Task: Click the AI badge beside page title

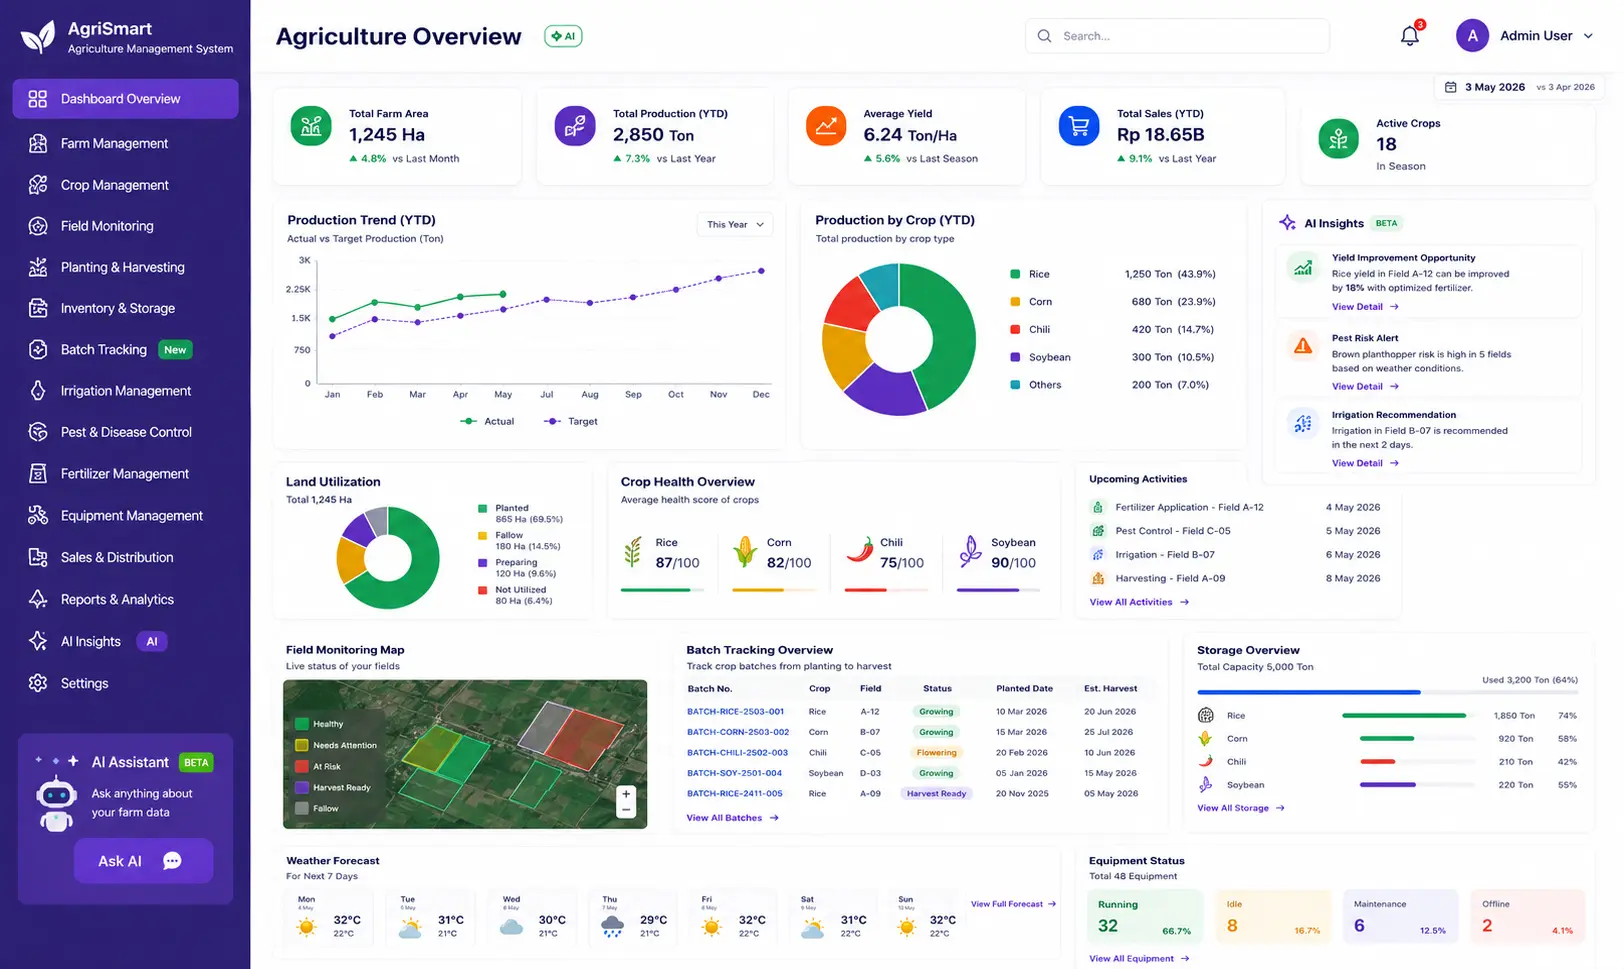Action: [x=563, y=36]
